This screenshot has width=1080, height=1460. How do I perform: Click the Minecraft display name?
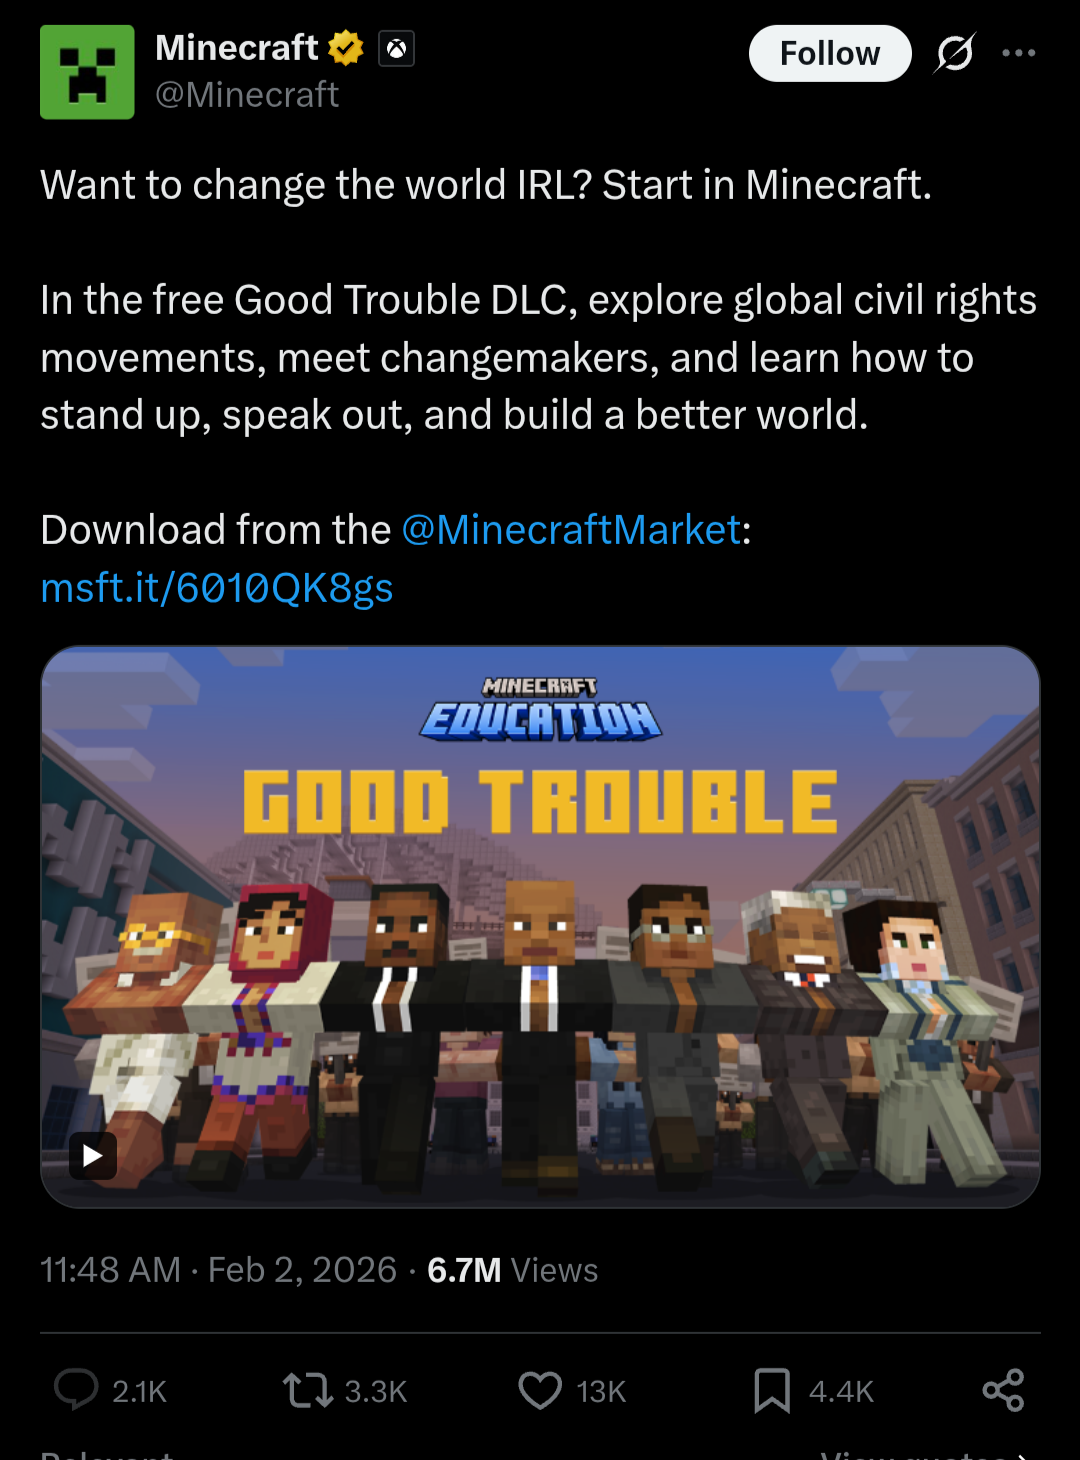(x=237, y=48)
